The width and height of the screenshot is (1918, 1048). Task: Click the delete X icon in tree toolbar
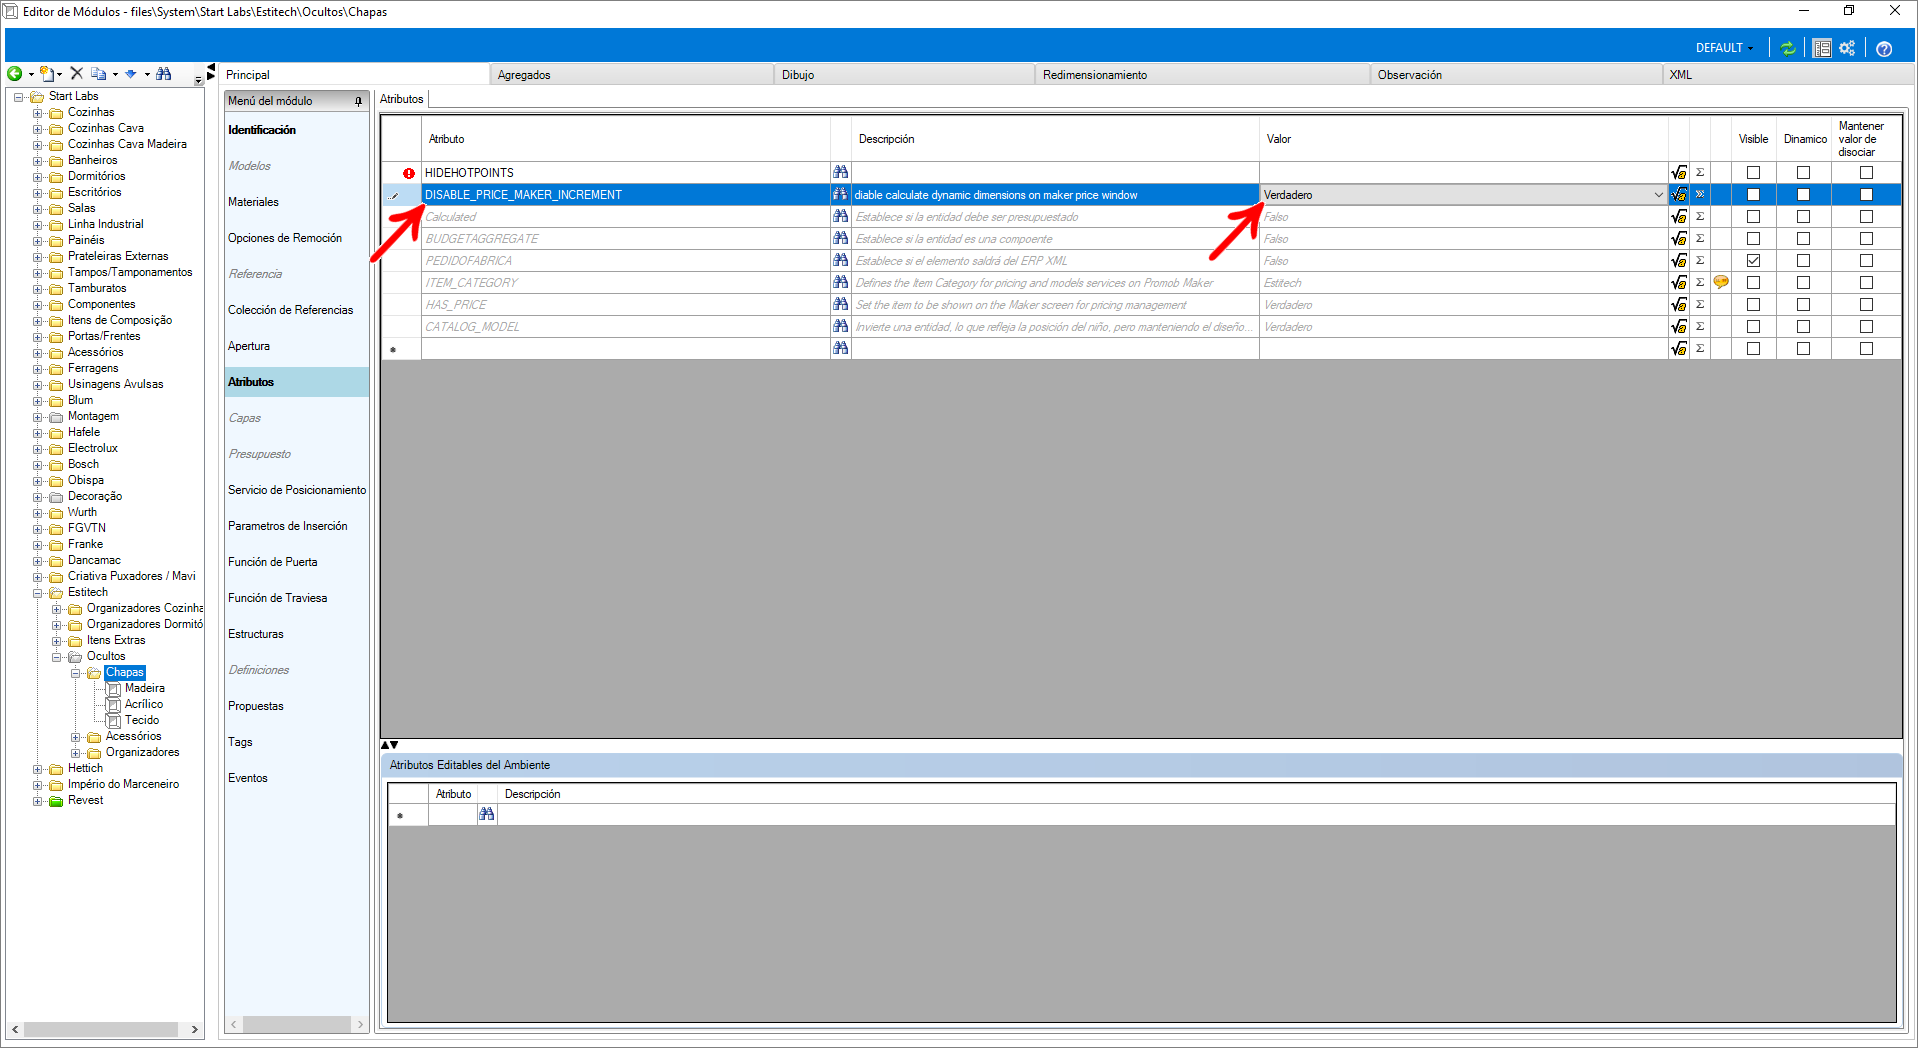[x=76, y=74]
